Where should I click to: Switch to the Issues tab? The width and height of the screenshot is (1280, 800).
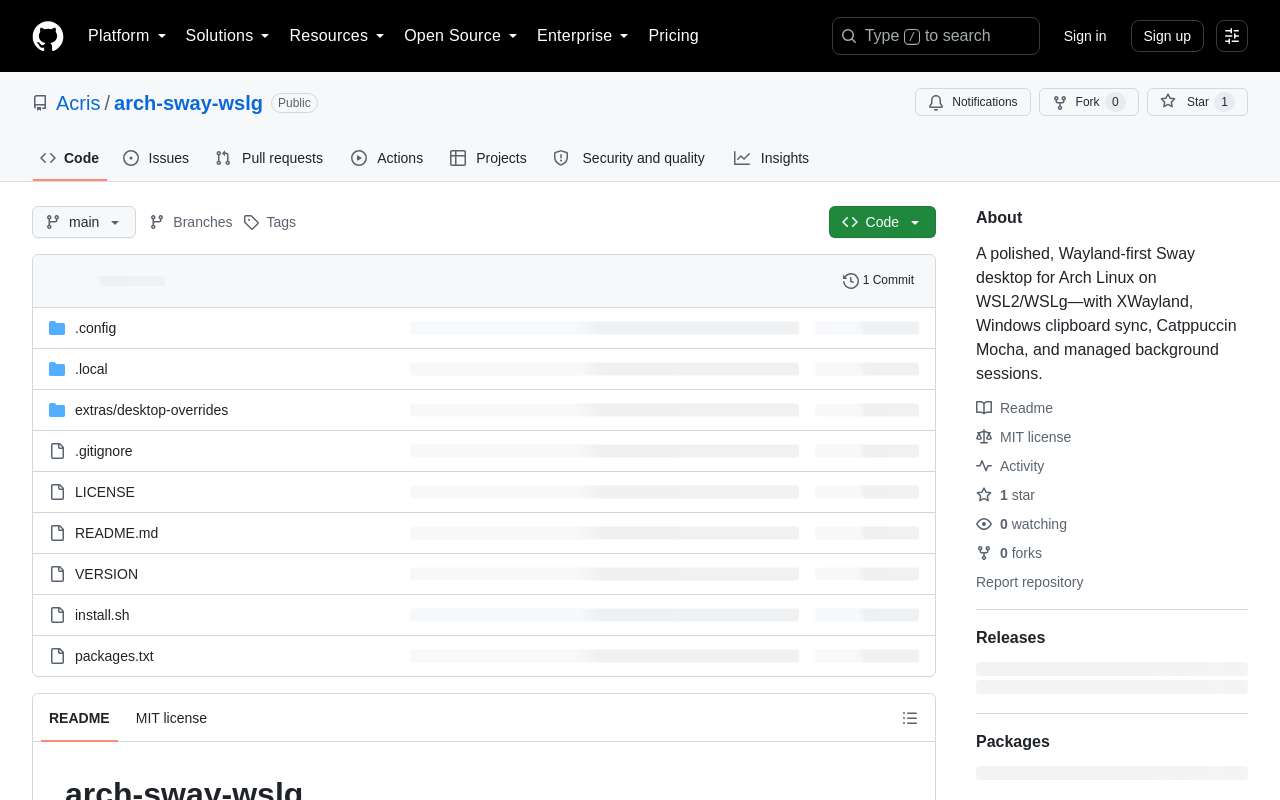(x=156, y=158)
